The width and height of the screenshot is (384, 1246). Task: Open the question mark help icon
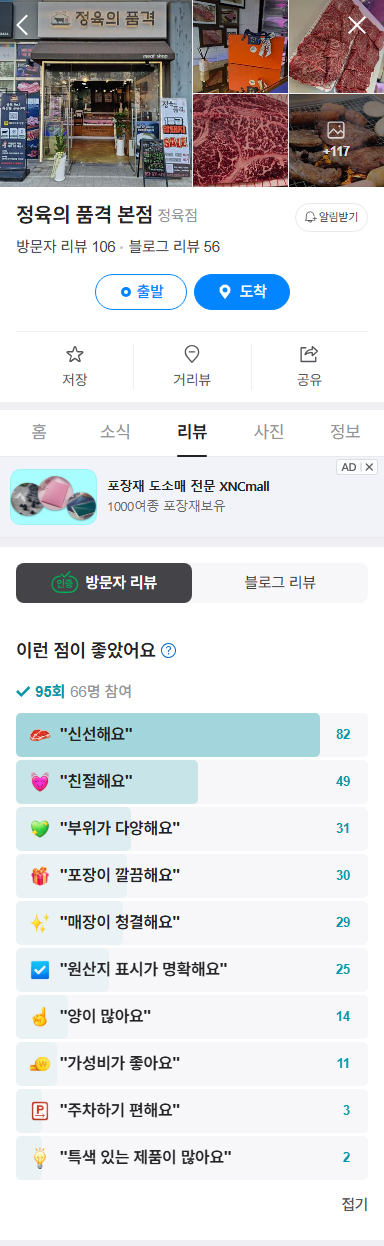pyautogui.click(x=169, y=650)
